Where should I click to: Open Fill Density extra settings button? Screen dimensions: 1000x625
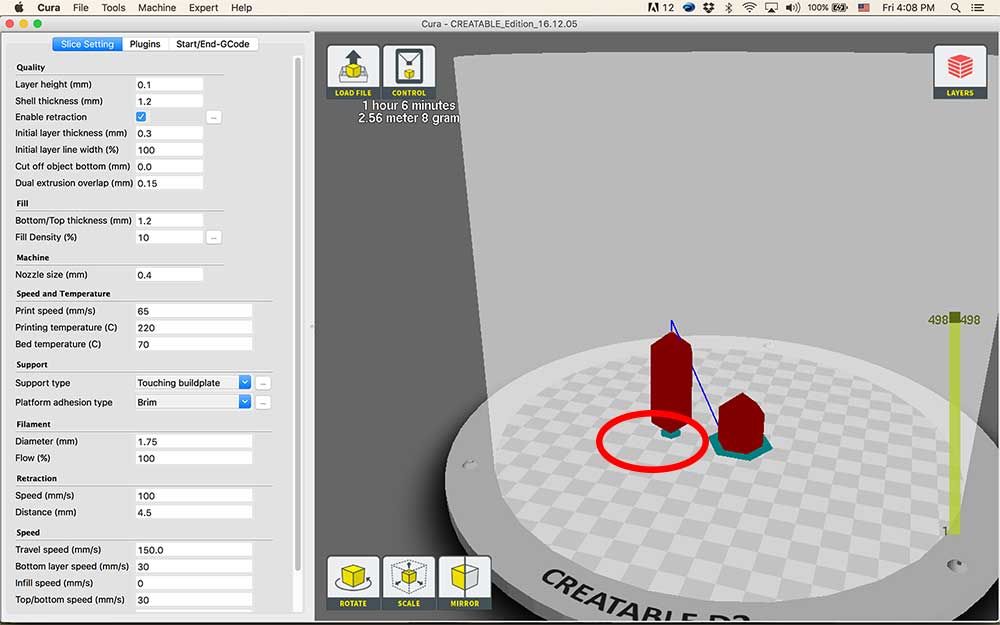tap(214, 237)
